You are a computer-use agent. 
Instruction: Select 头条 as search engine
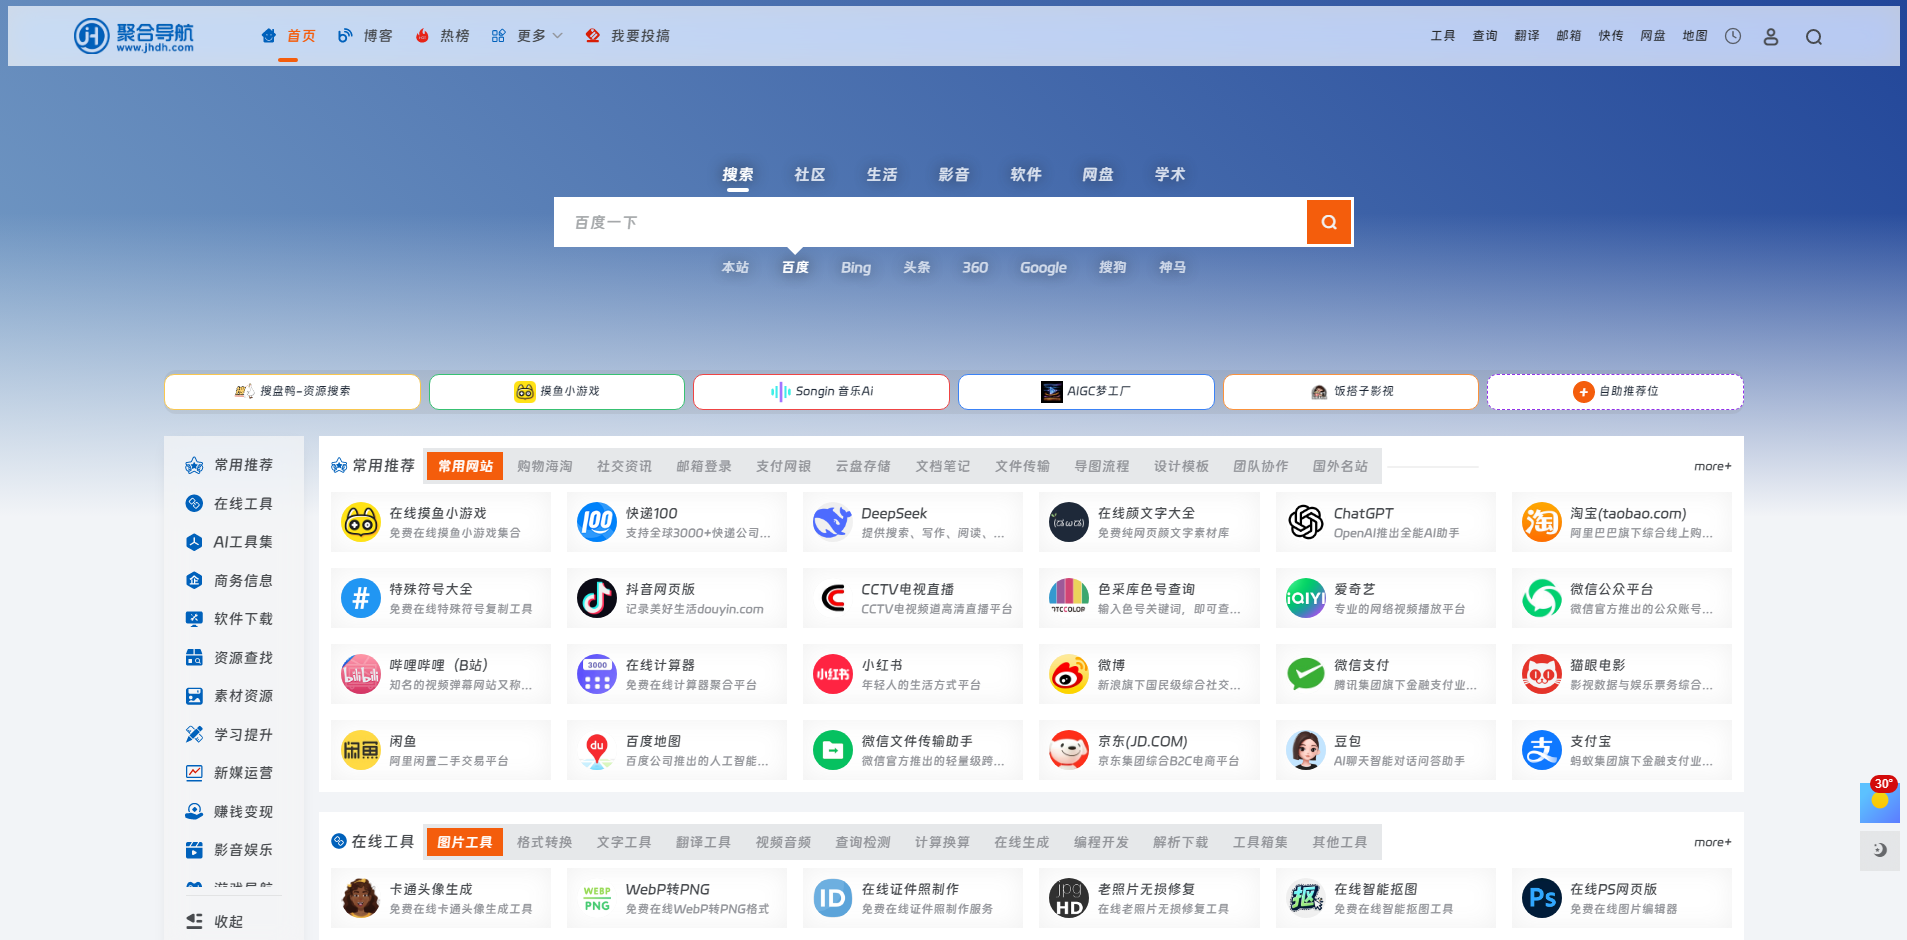(x=916, y=268)
